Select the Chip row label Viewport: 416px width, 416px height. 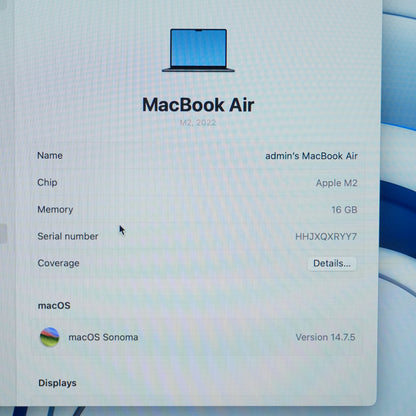47,182
